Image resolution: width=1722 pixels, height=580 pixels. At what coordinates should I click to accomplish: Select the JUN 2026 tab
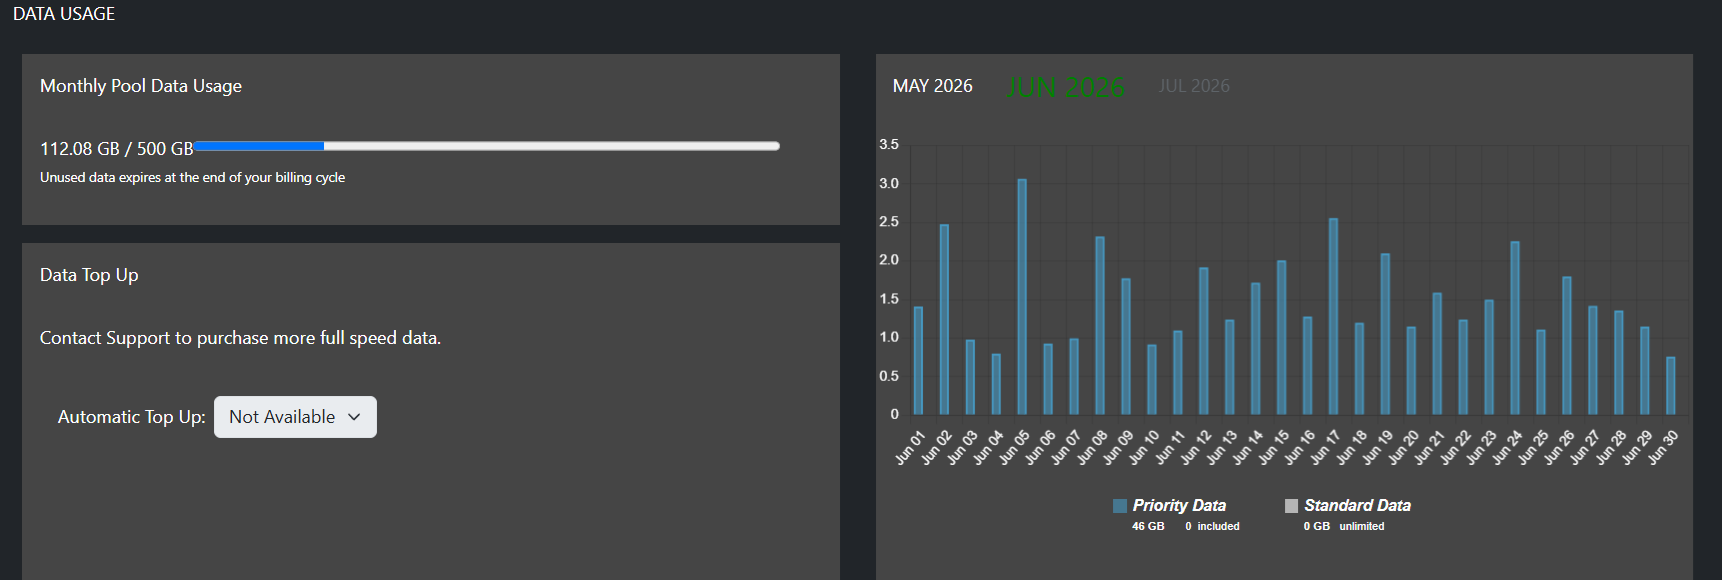(x=1065, y=87)
